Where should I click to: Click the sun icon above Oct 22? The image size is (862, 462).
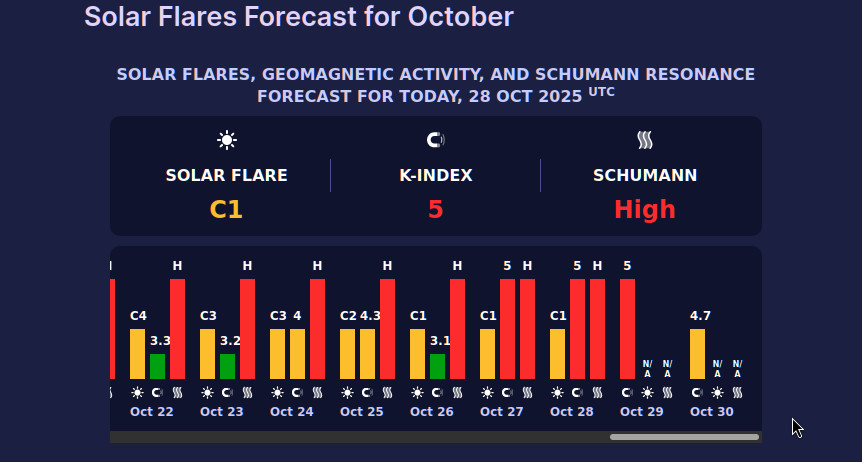(x=137, y=393)
